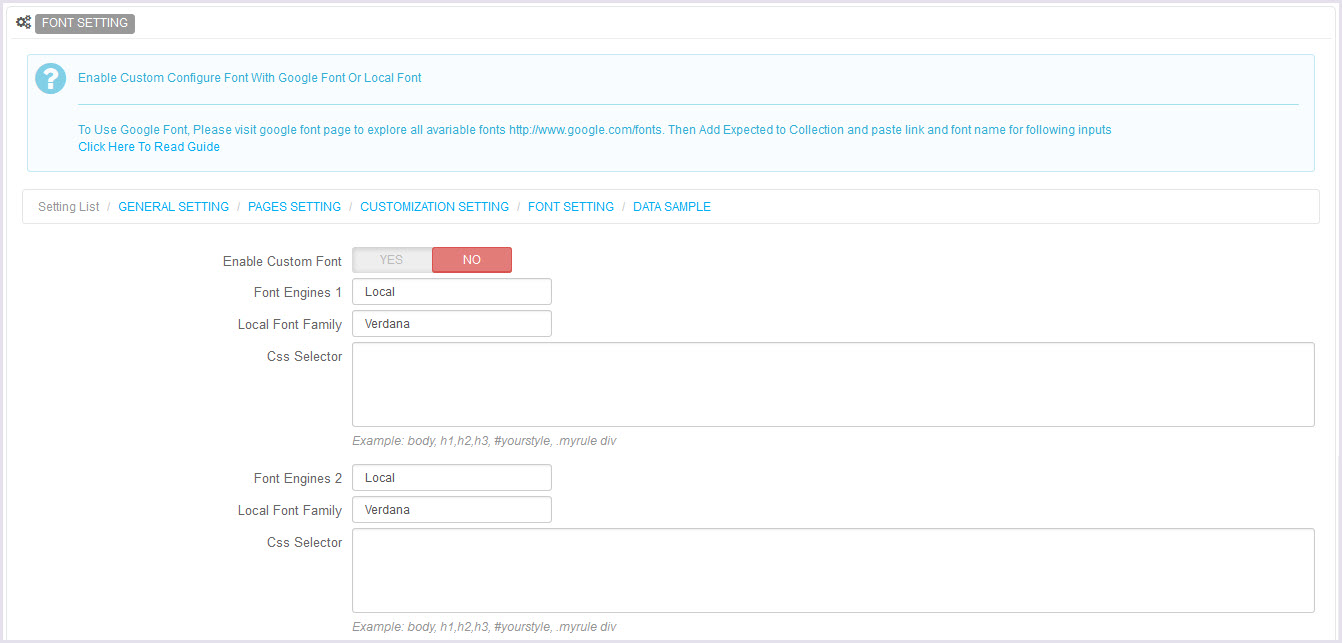The height and width of the screenshot is (643, 1342).
Task: Click the Setting List breadcrumb label
Action: tap(69, 207)
